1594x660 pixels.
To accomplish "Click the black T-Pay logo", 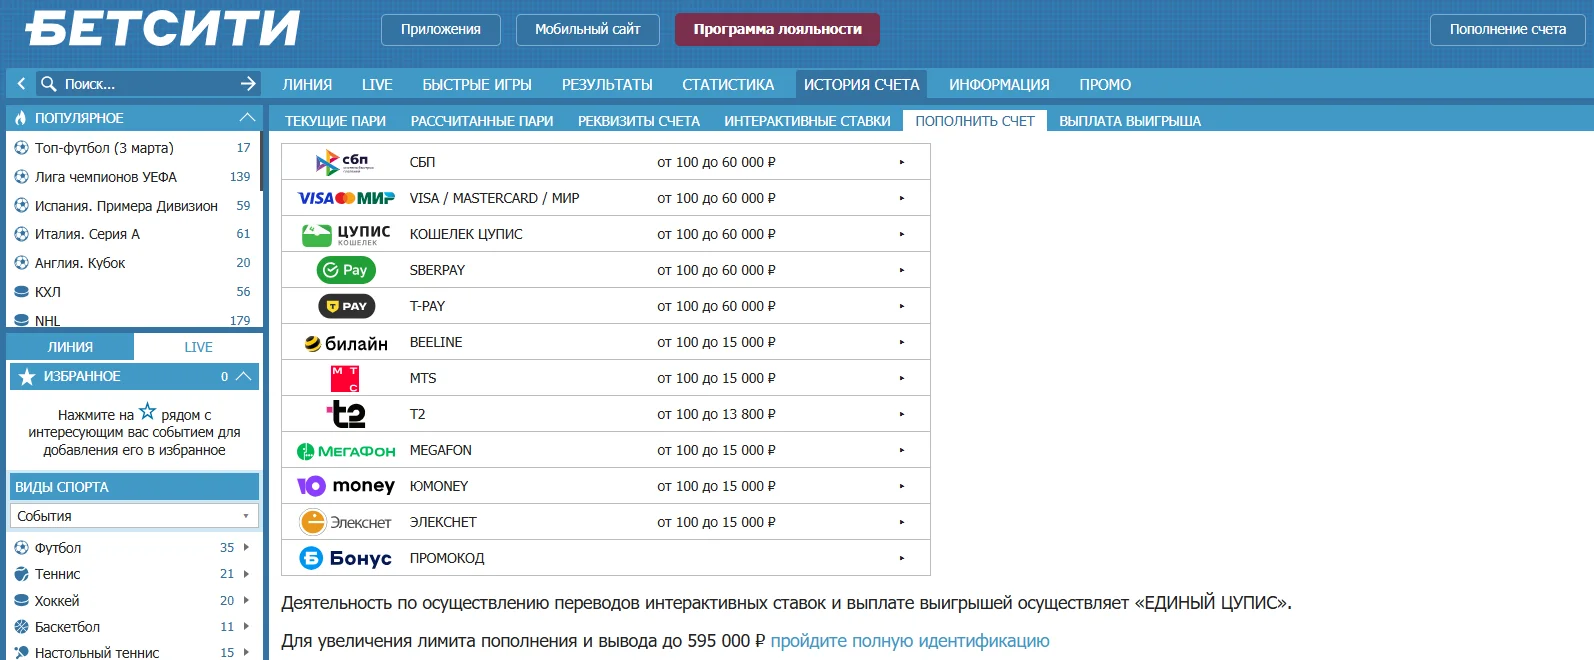I will (x=346, y=306).
